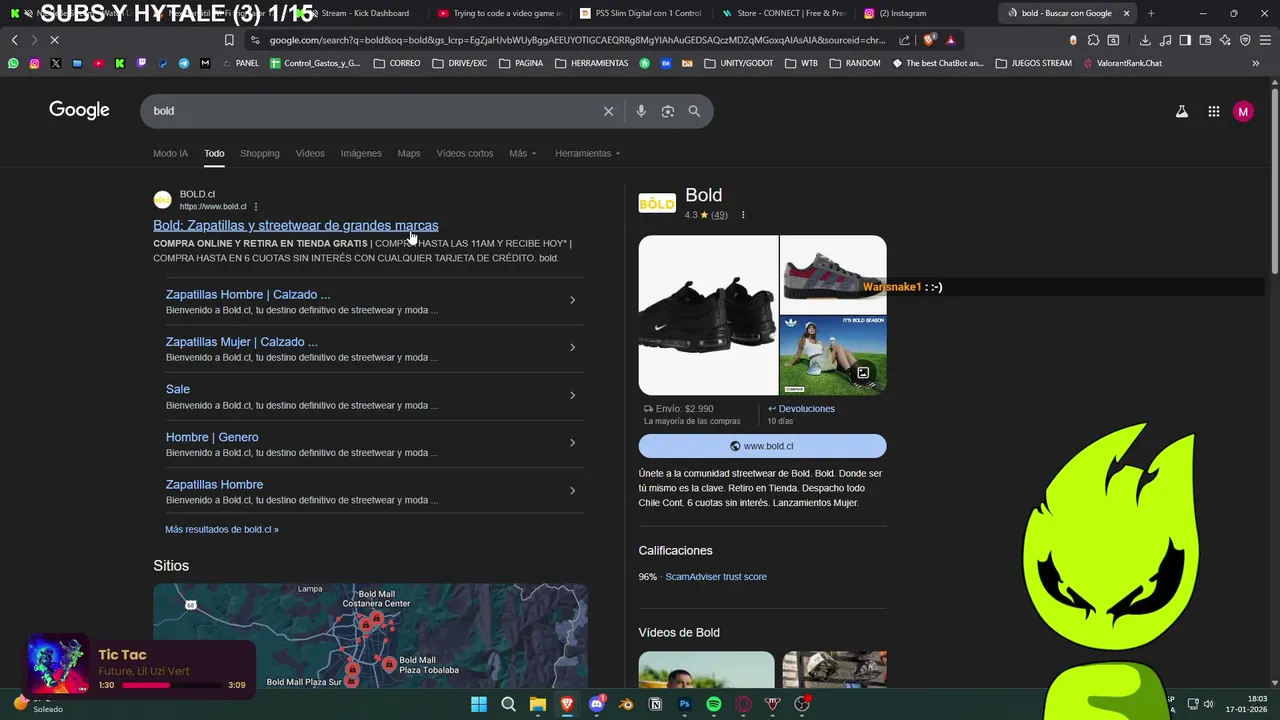Open File Explorer from the taskbar
Viewport: 1280px width, 720px height.
point(538,704)
